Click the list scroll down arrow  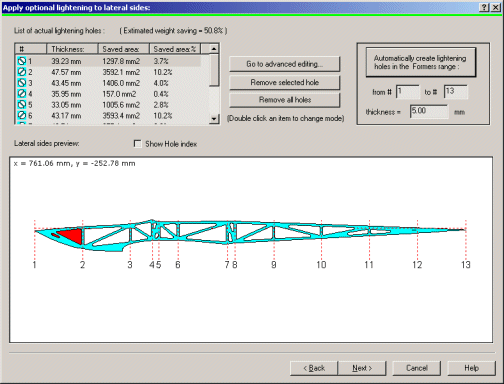[x=214, y=119]
